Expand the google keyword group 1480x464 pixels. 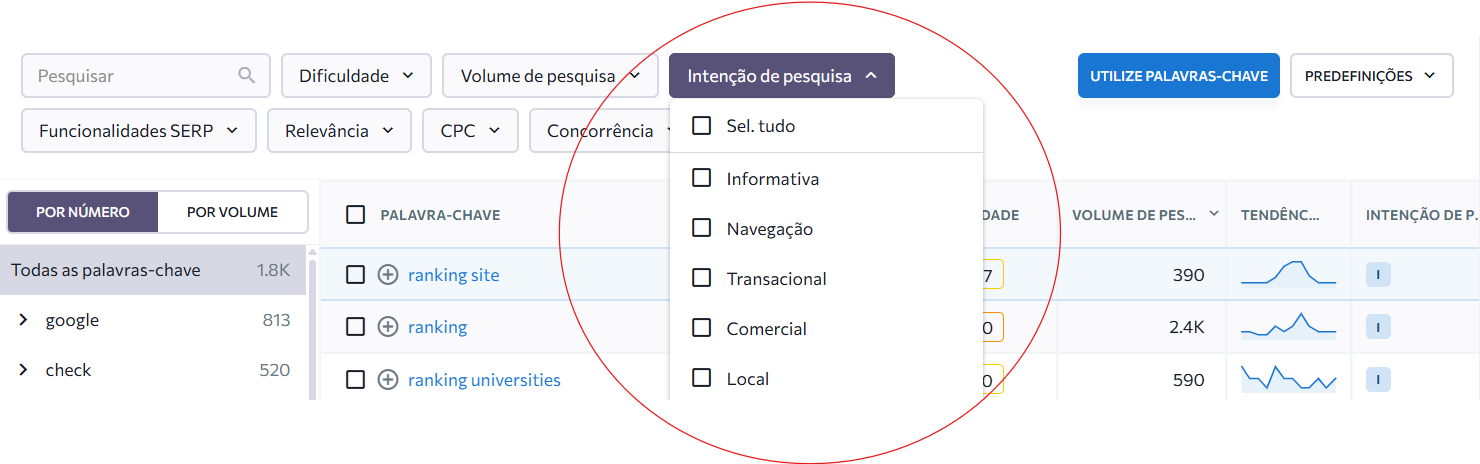pyautogui.click(x=23, y=320)
